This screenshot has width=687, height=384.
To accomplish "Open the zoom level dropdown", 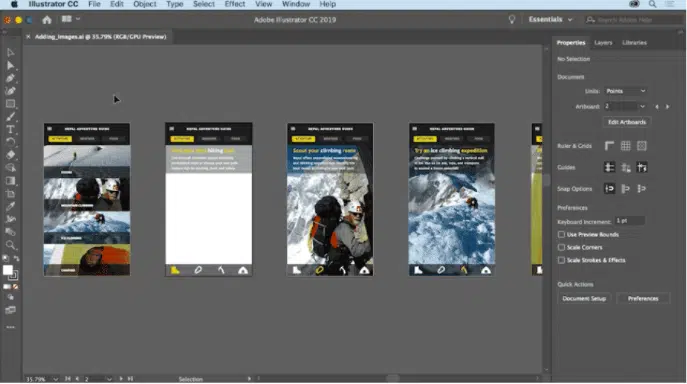I will (56, 379).
